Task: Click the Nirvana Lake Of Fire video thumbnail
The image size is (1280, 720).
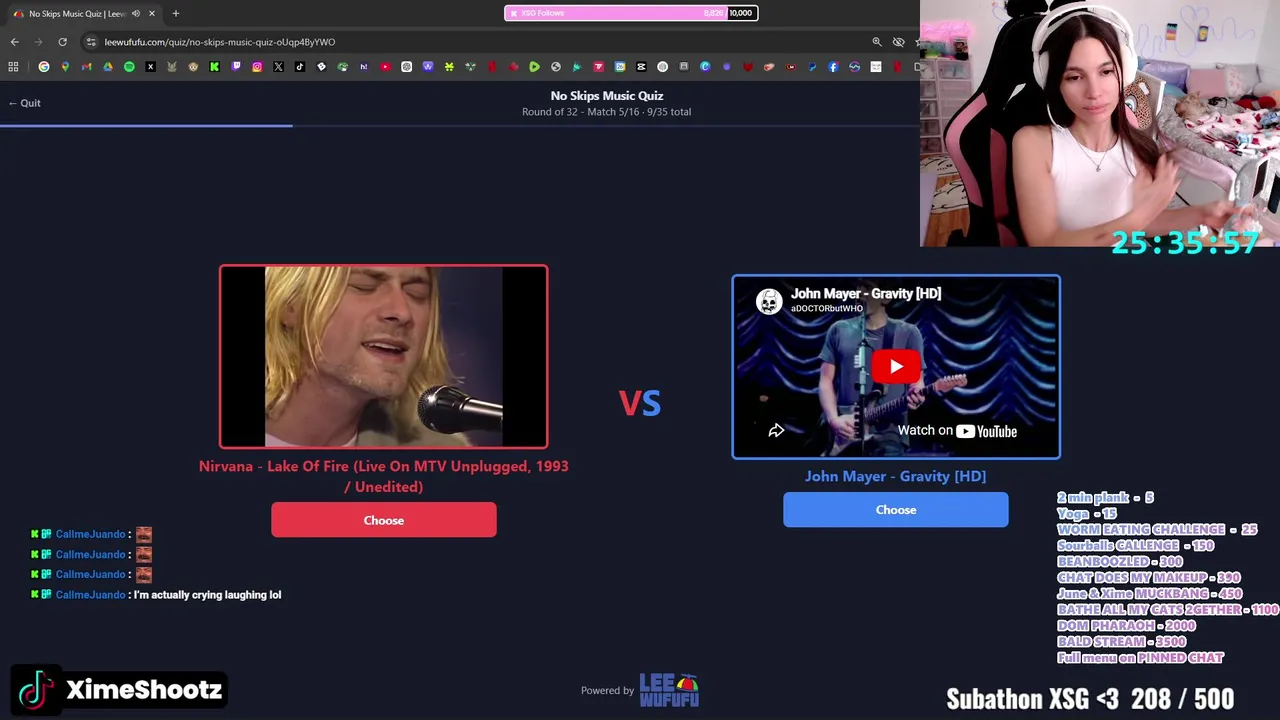Action: click(x=384, y=357)
